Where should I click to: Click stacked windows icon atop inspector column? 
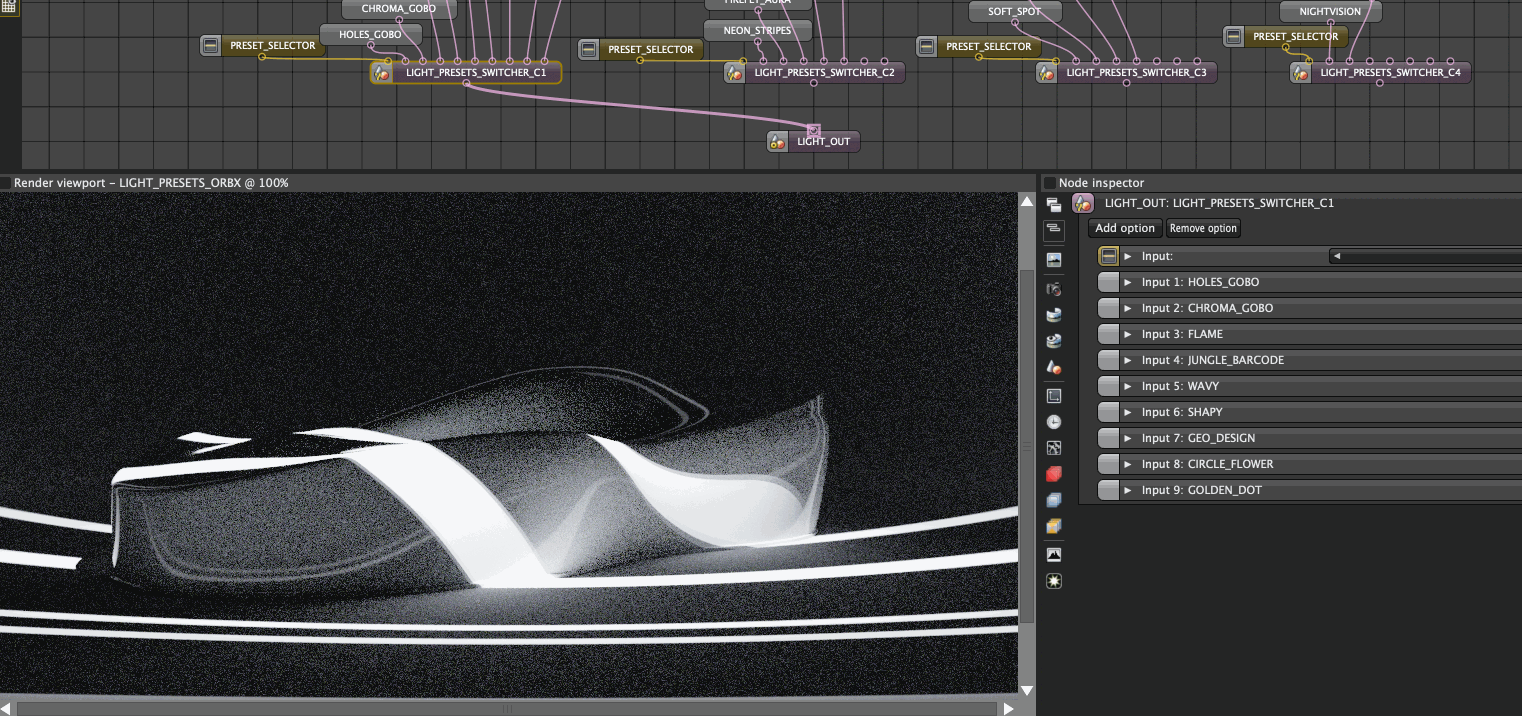click(x=1054, y=205)
